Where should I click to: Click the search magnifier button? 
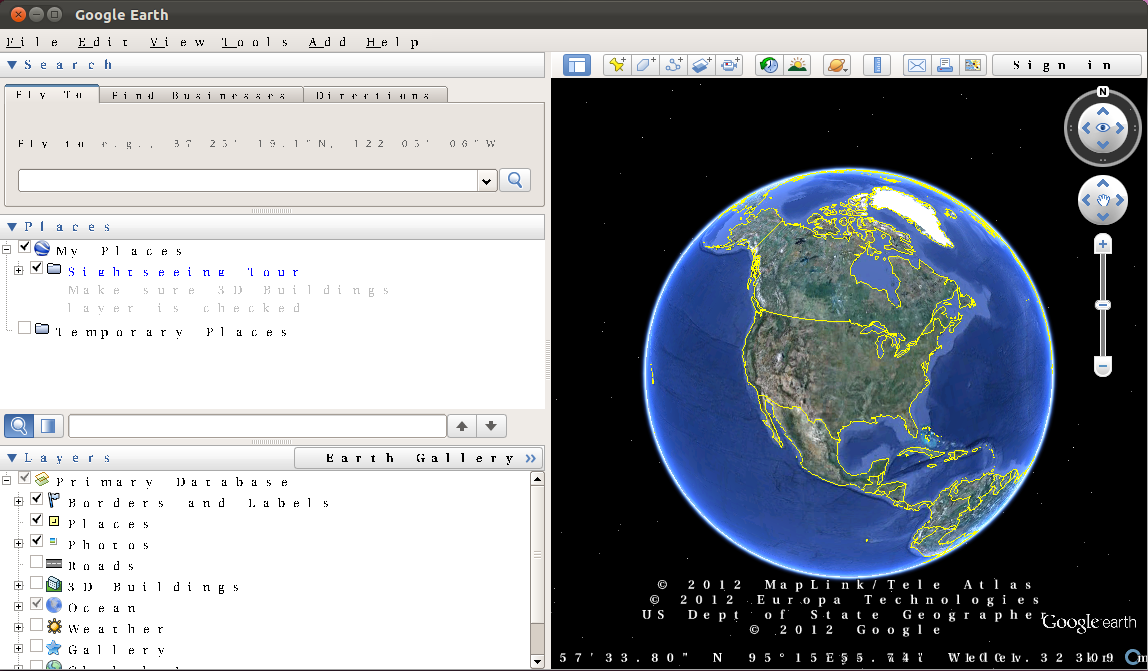(x=515, y=180)
